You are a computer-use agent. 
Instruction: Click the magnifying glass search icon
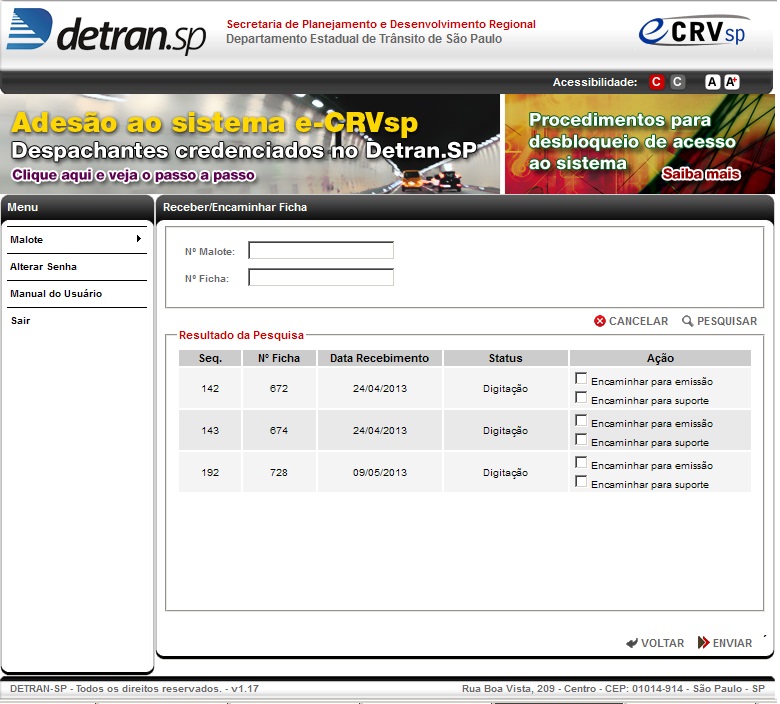click(x=687, y=321)
